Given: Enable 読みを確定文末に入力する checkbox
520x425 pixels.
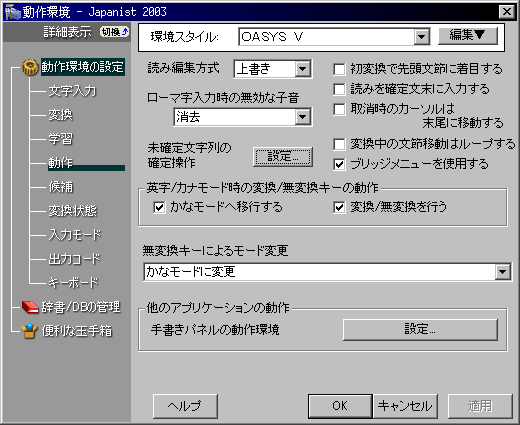Looking at the screenshot, I should (x=339, y=89).
